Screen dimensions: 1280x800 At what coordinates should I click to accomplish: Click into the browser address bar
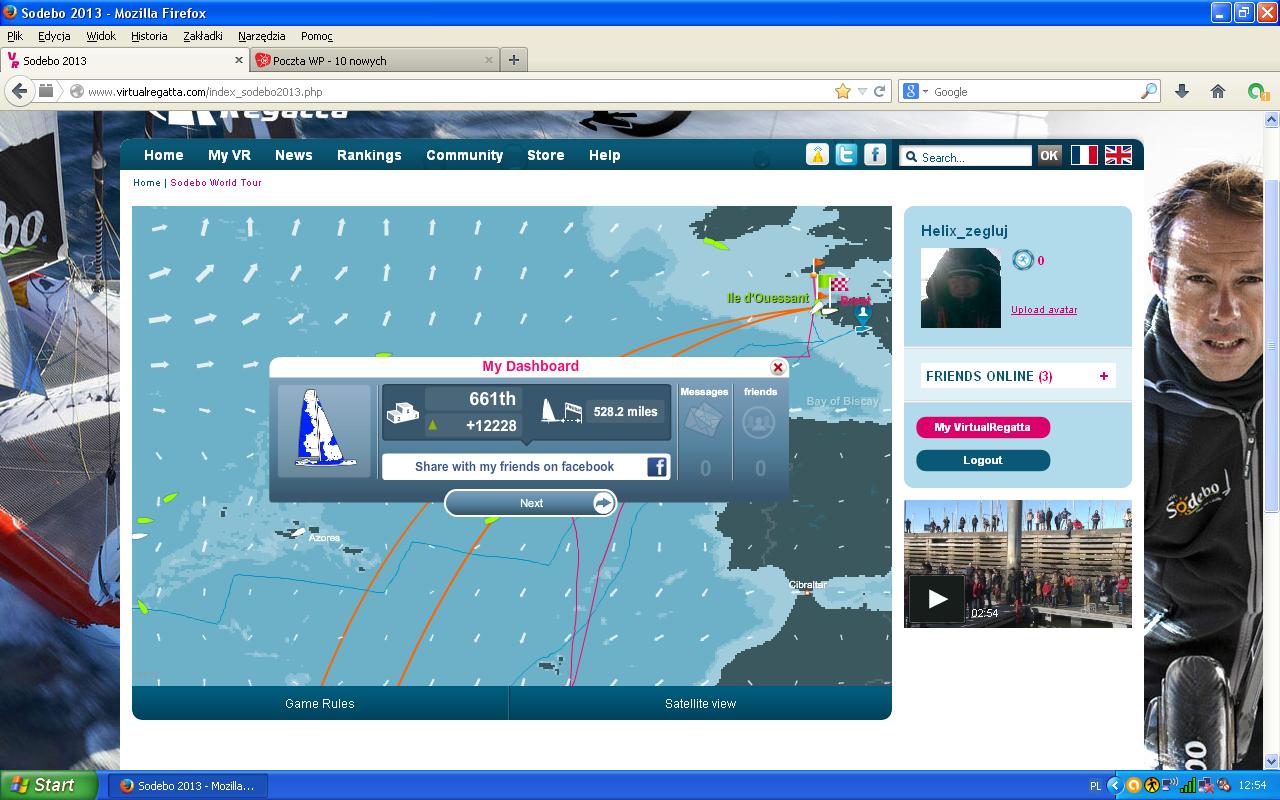tap(458, 91)
